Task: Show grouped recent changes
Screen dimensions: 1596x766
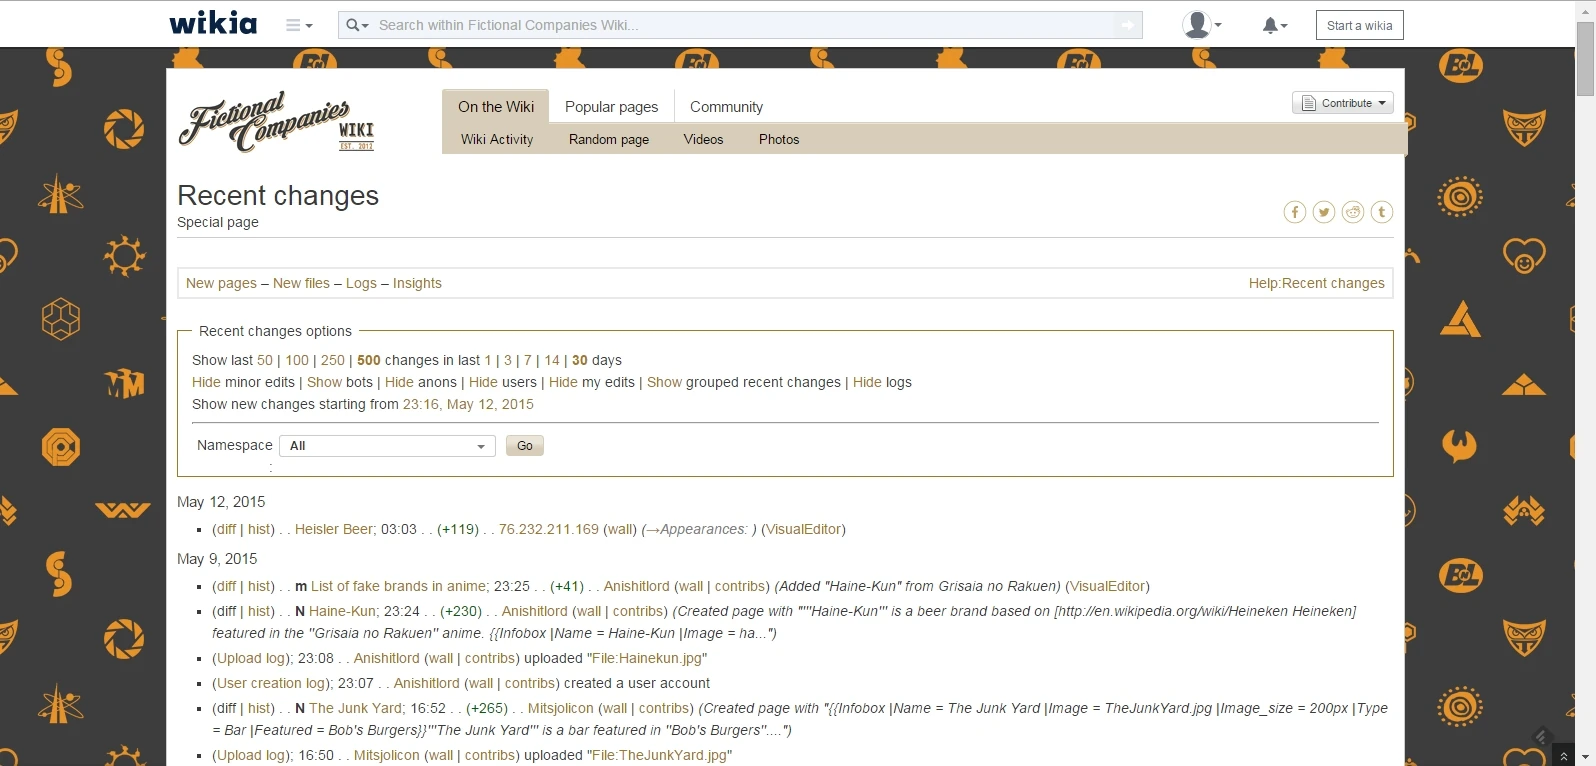Action: pos(664,382)
